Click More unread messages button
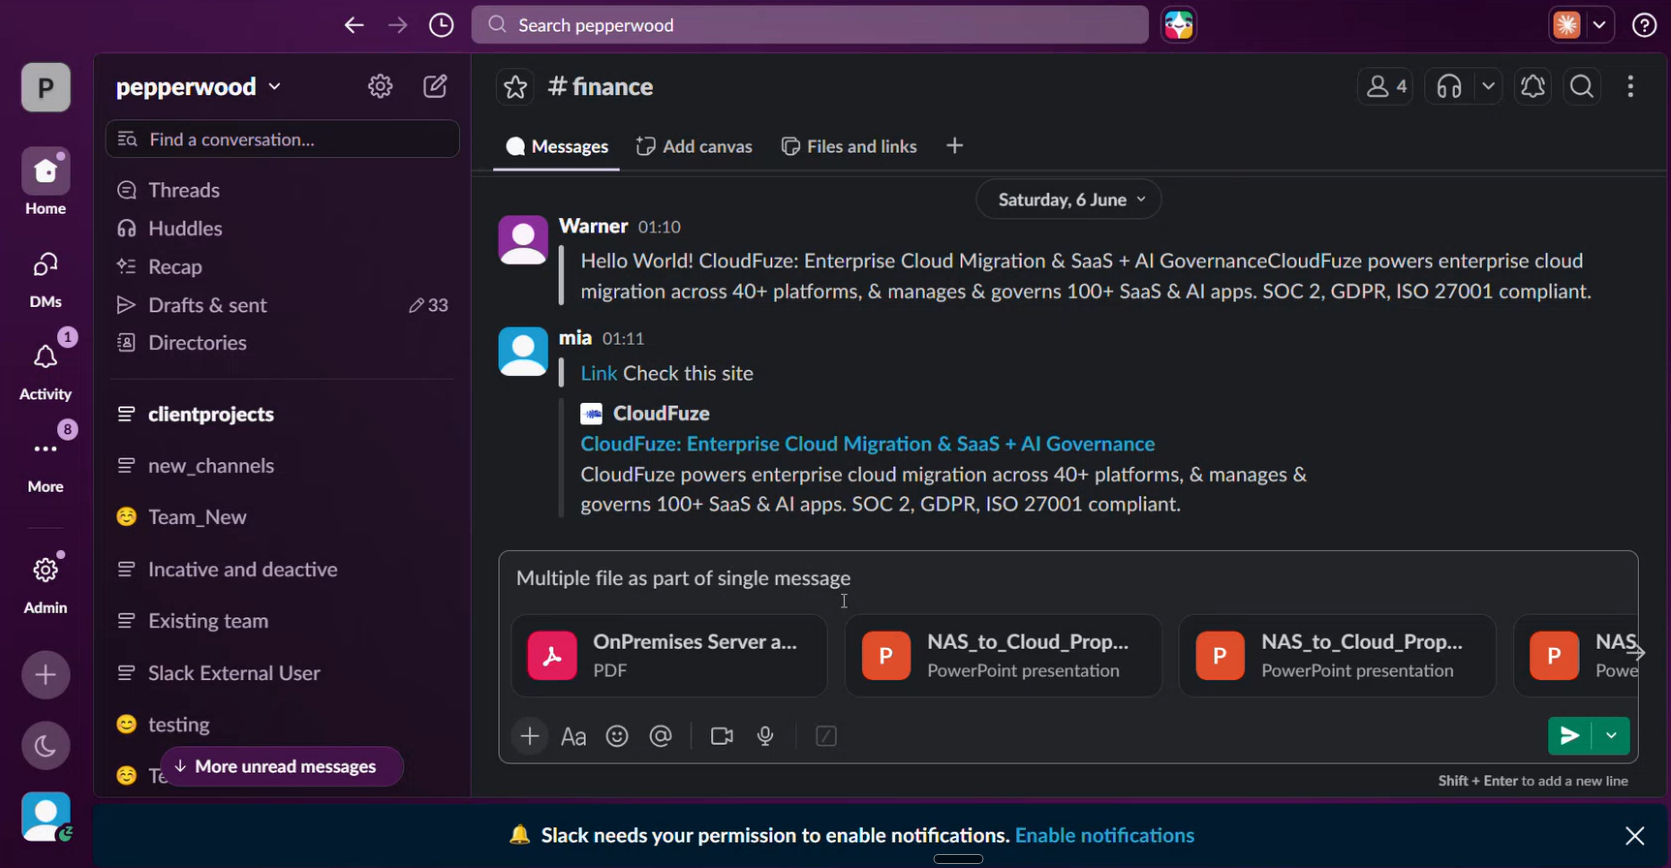This screenshot has height=868, width=1671. click(281, 767)
